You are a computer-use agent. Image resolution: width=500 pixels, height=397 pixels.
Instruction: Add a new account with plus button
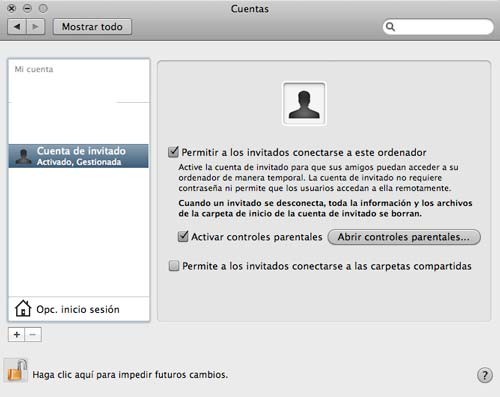coord(17,335)
